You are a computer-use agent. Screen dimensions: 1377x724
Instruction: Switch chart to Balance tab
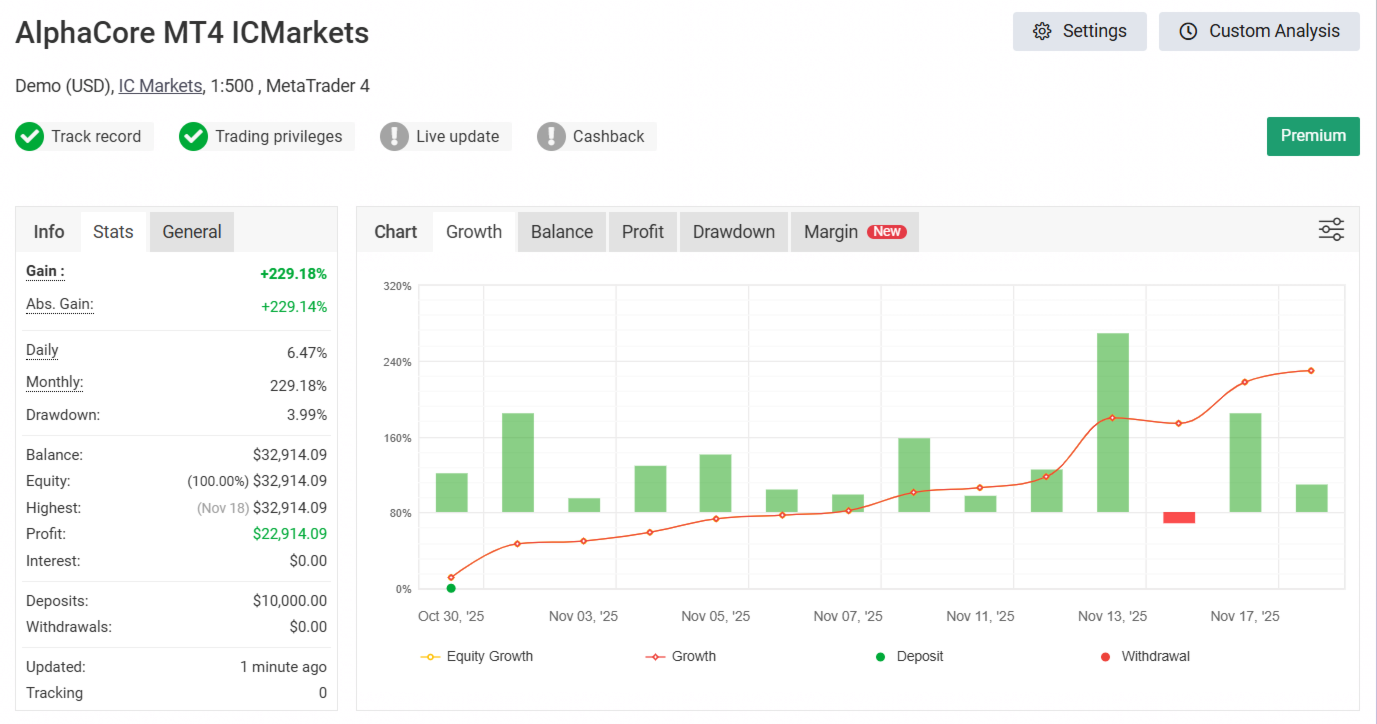(561, 232)
